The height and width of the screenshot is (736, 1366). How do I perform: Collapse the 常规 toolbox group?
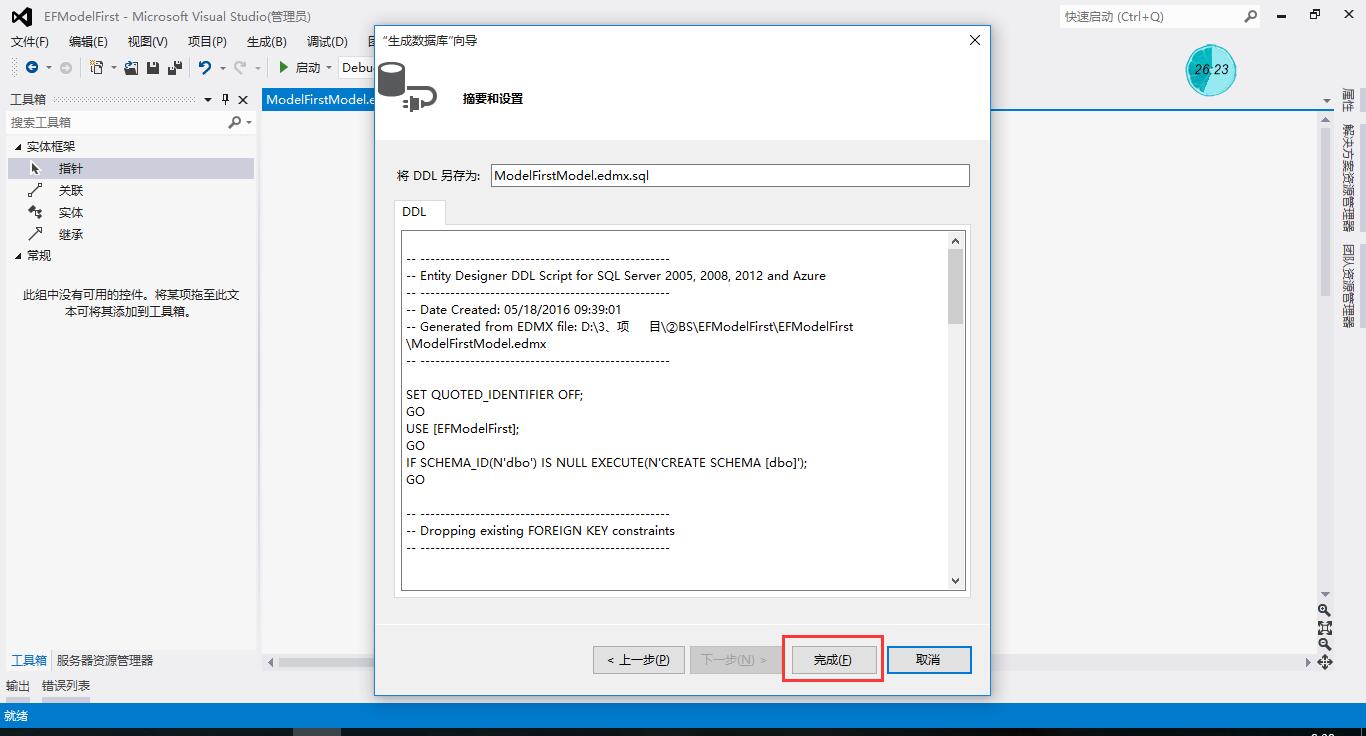click(17, 256)
